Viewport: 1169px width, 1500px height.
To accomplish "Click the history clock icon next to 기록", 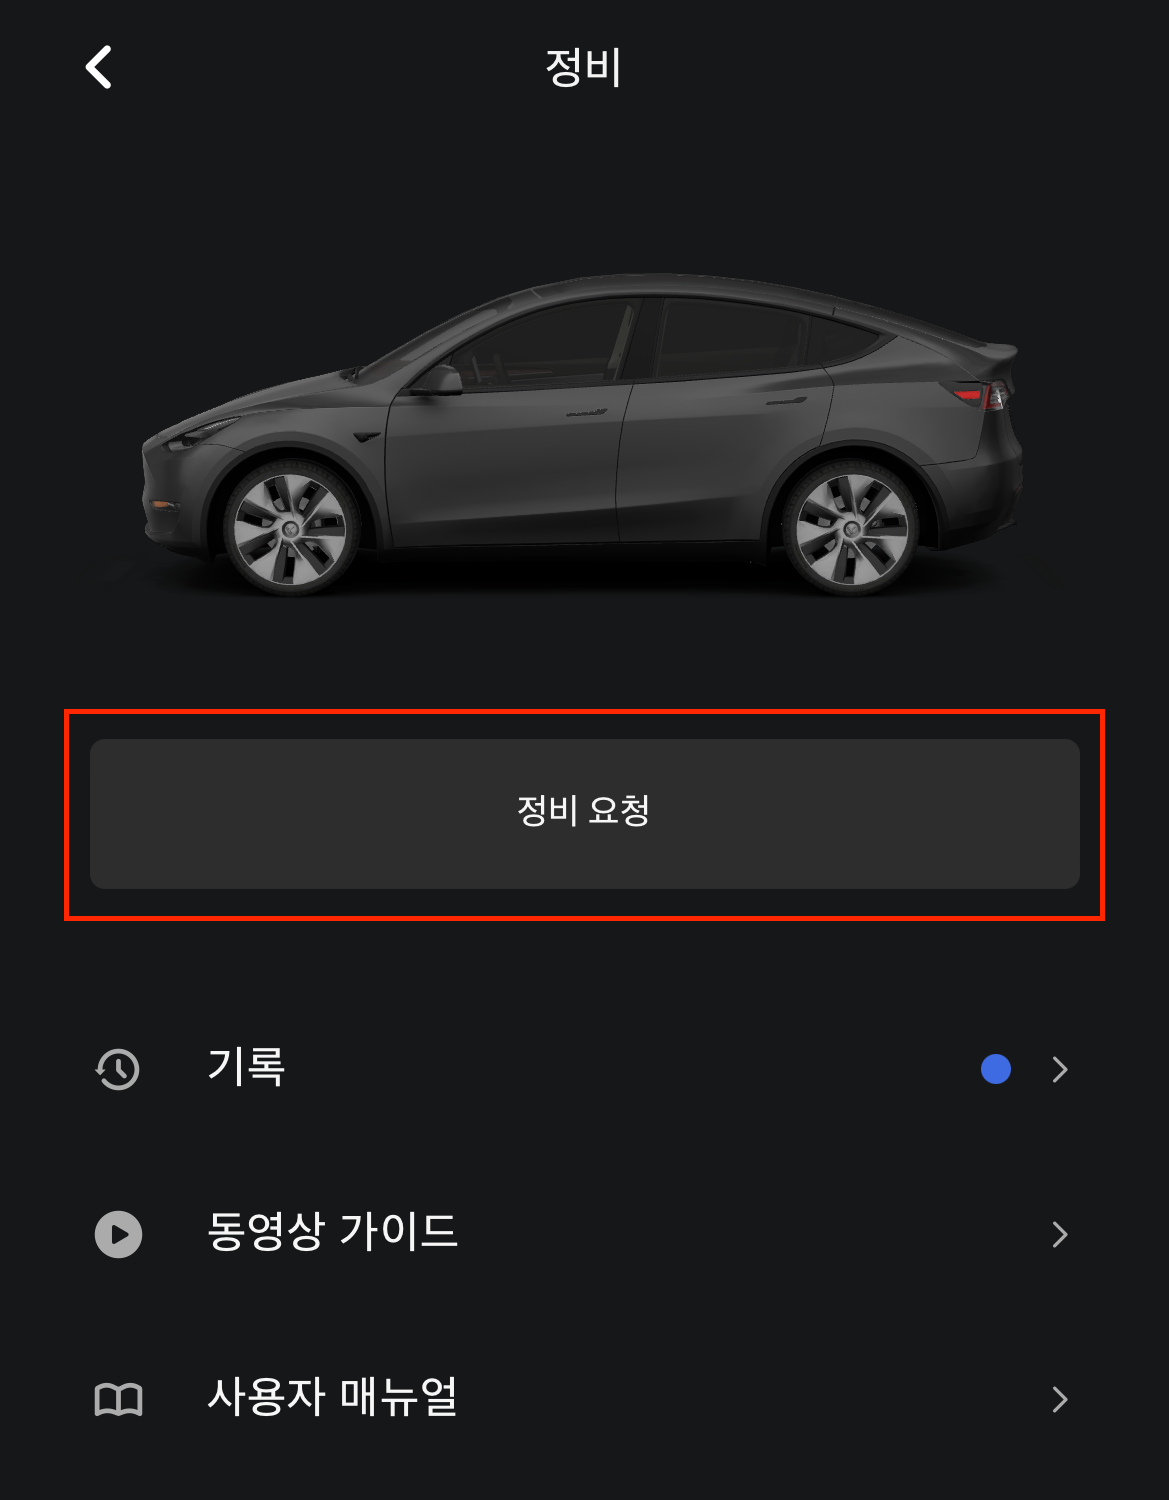I will coord(118,1069).
